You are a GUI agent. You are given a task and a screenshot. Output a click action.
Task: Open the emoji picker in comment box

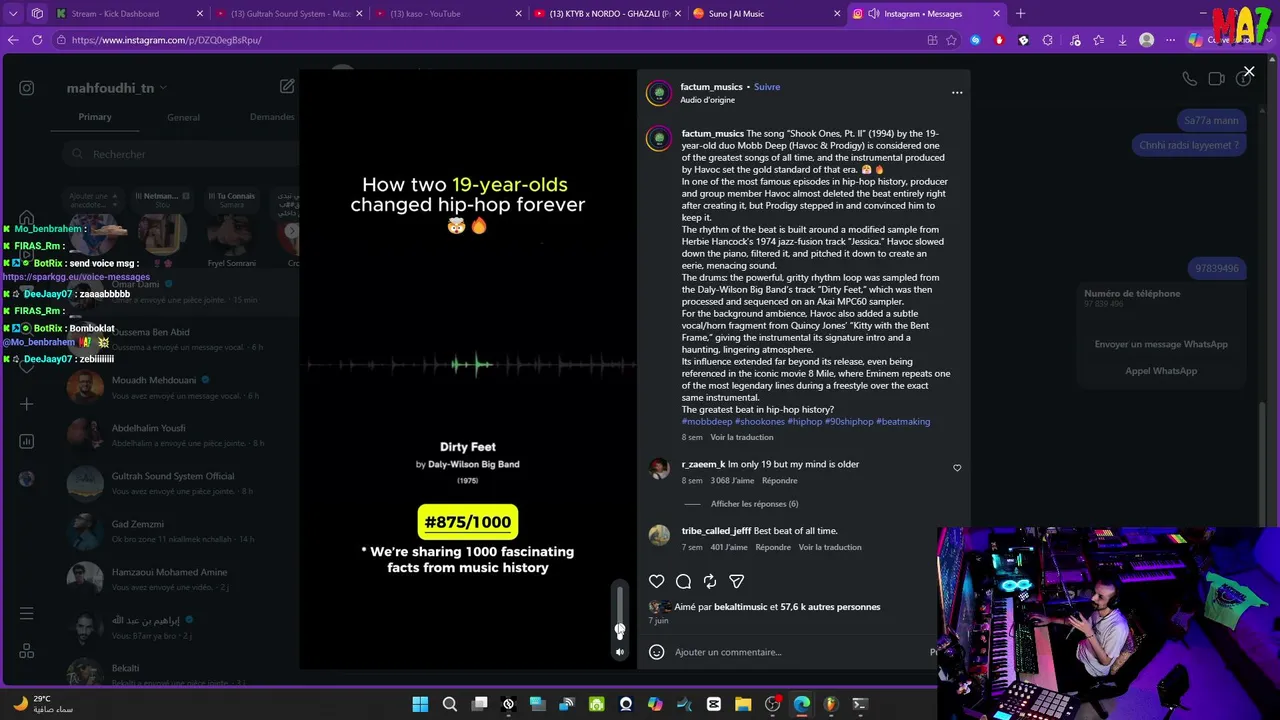[657, 652]
